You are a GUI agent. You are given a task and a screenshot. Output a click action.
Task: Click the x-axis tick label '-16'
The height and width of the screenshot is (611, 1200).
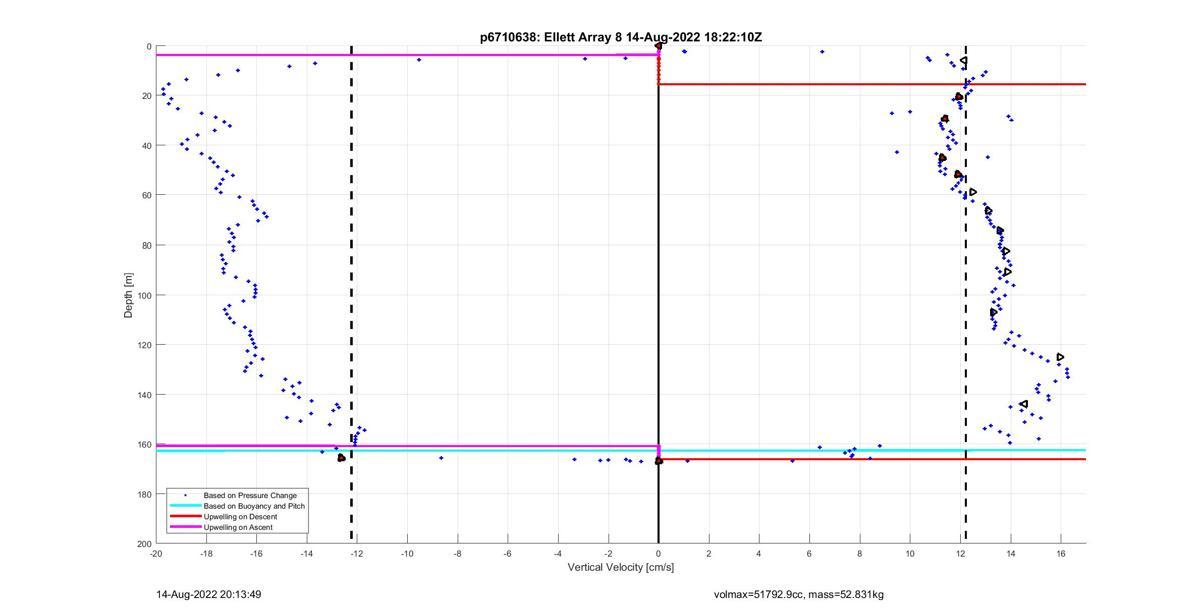256,553
